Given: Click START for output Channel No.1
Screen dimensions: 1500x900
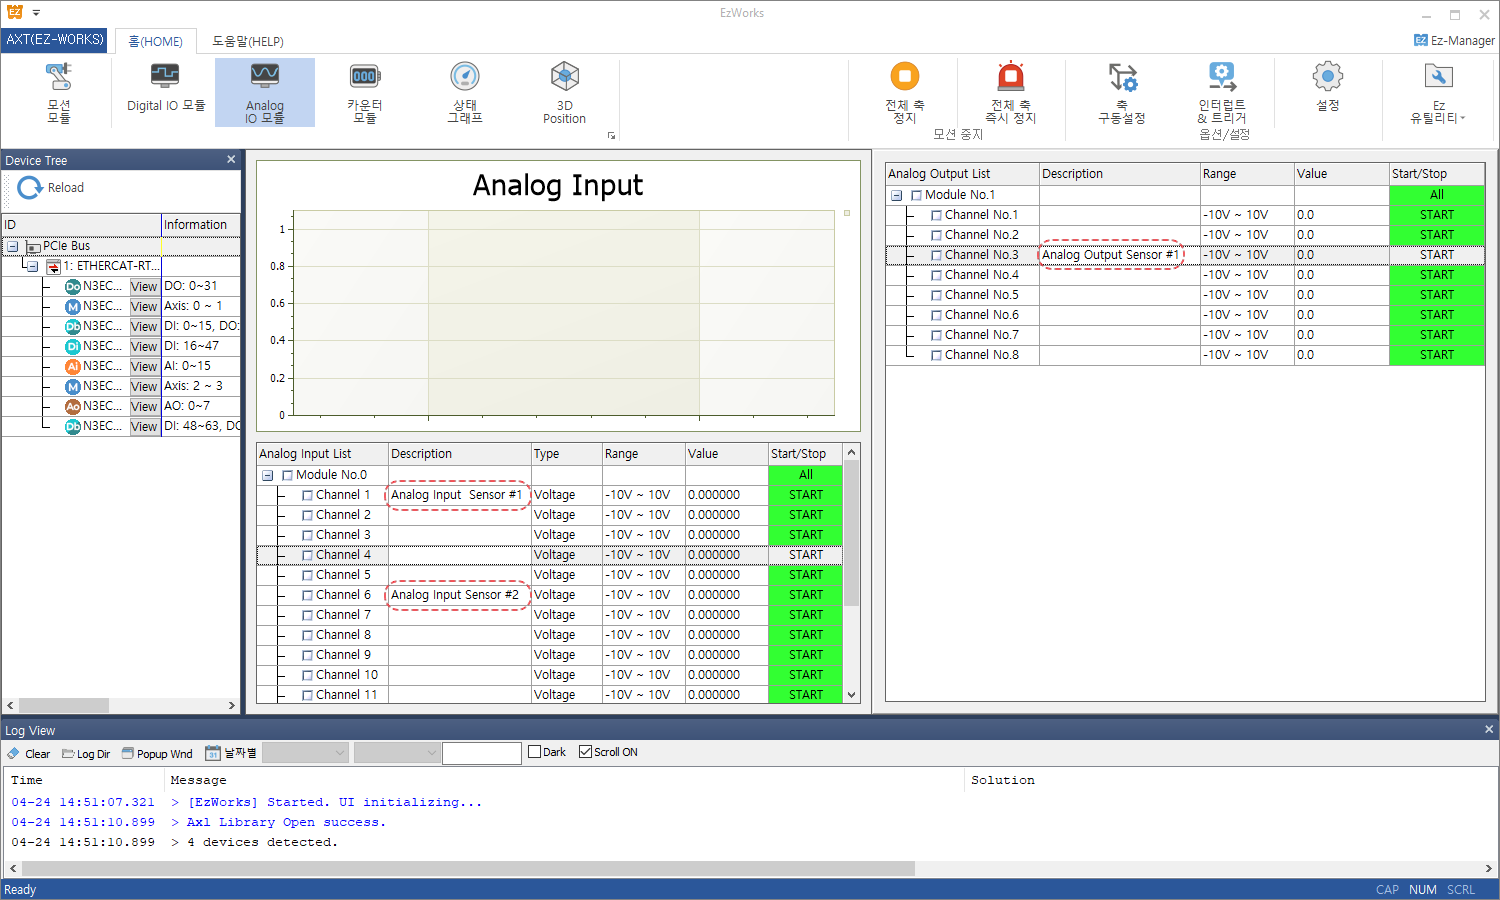Looking at the screenshot, I should [1437, 215].
